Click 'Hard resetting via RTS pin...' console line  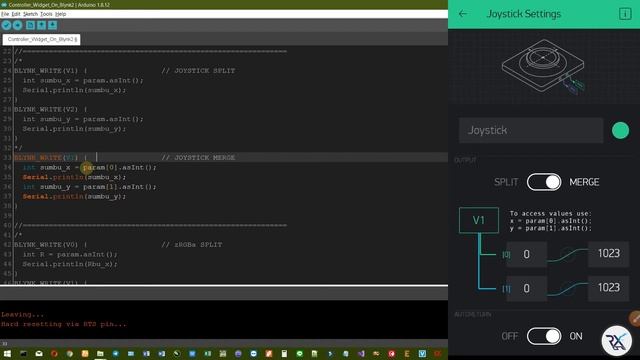point(64,324)
